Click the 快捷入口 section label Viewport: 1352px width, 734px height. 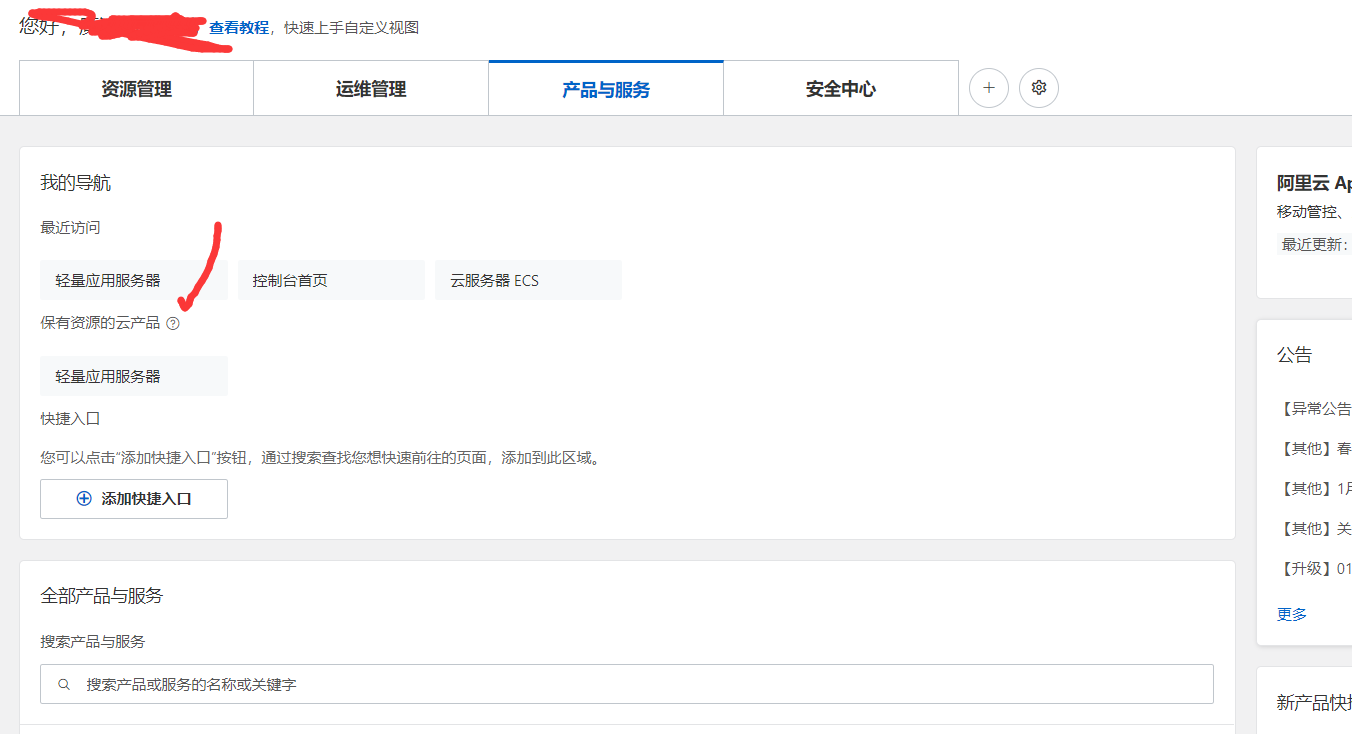point(70,419)
